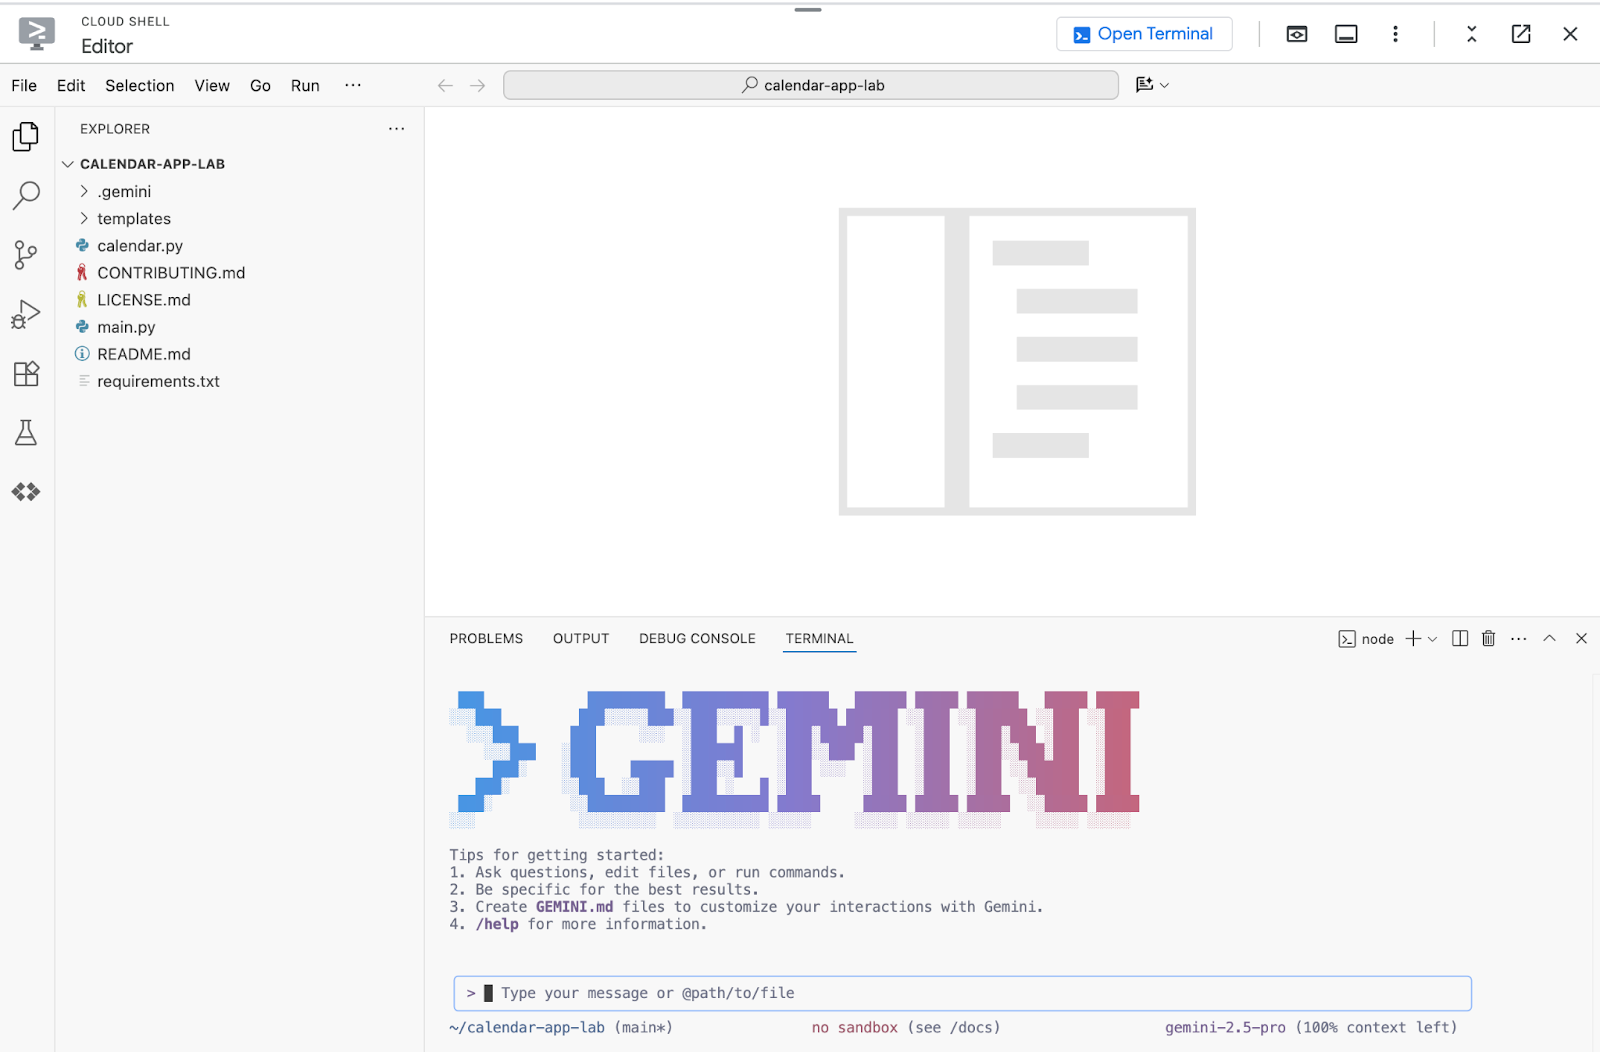Toggle the web preview icon in header
Image resolution: width=1600 pixels, height=1052 pixels.
point(1297,34)
